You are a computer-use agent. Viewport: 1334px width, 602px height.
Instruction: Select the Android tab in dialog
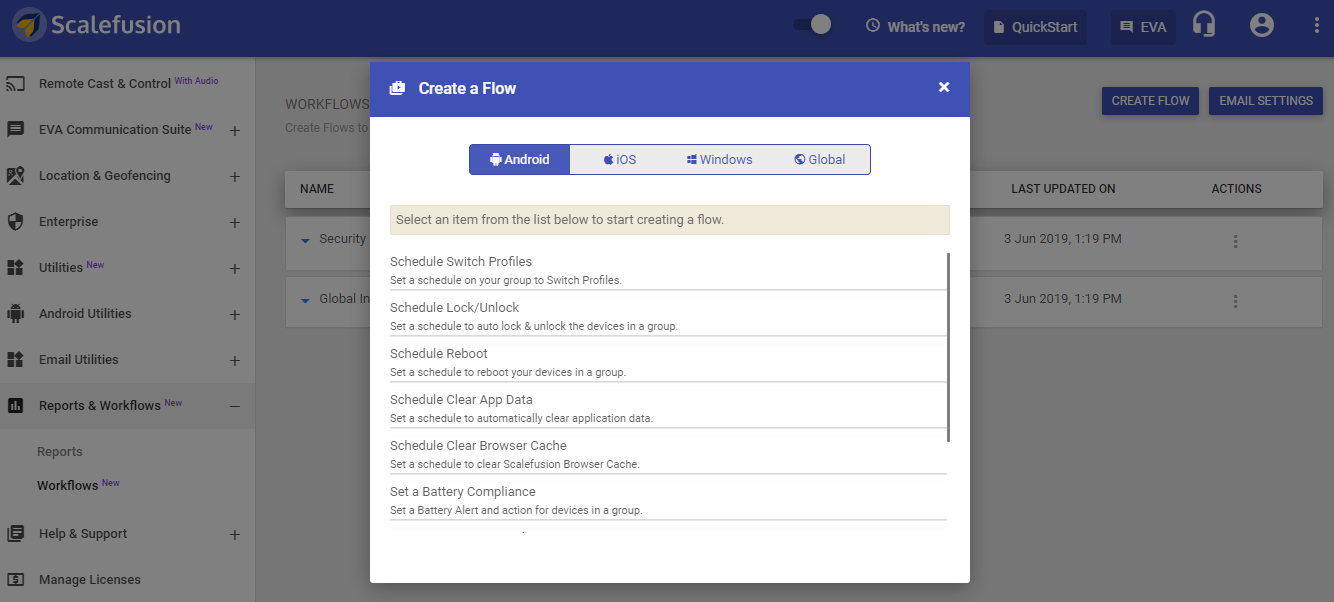tap(520, 160)
